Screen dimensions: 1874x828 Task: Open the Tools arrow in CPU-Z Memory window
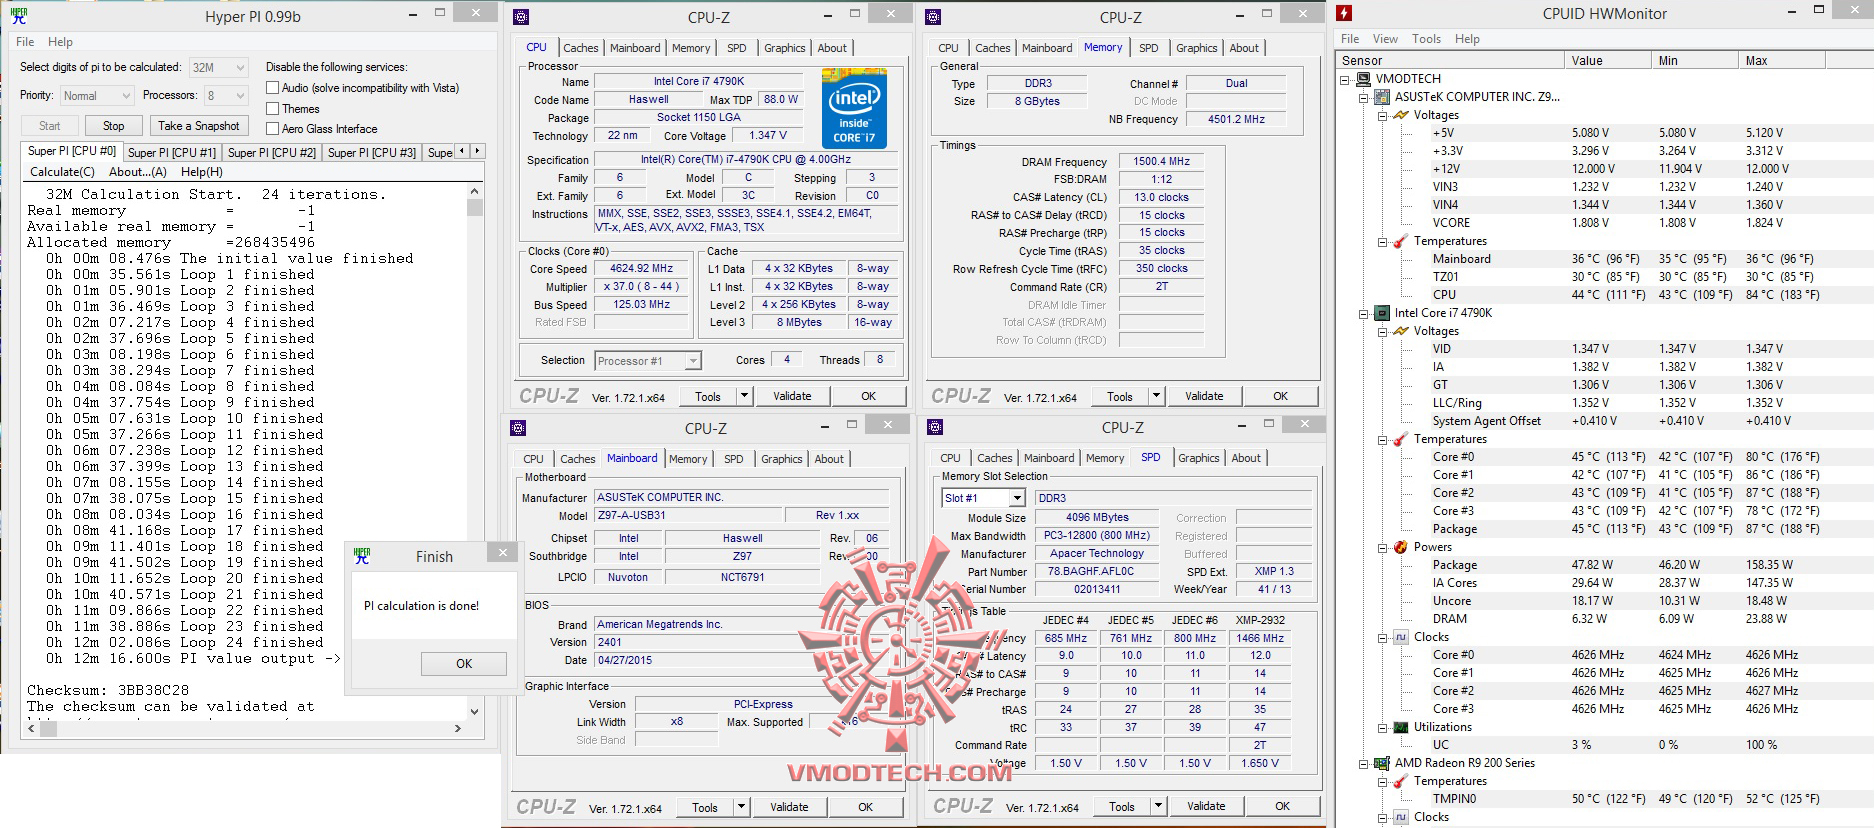[1156, 396]
